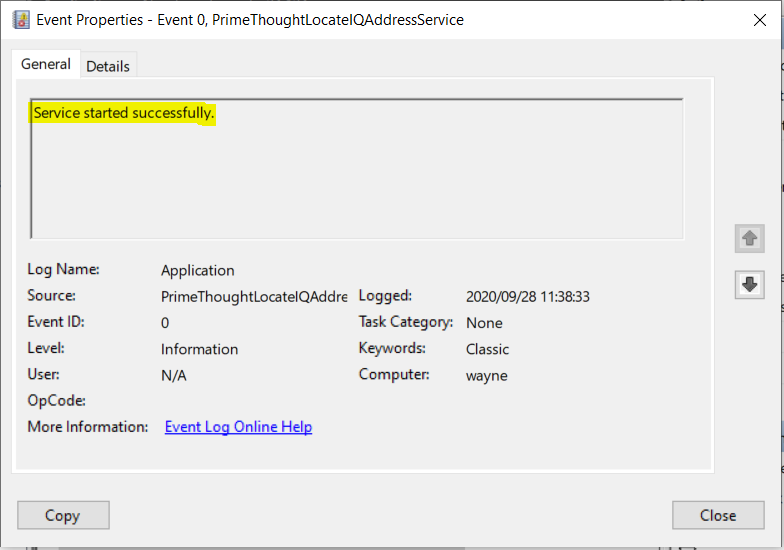Screen dimensions: 784x550
Task: Click the Computer value 'wayne'
Action: (486, 376)
